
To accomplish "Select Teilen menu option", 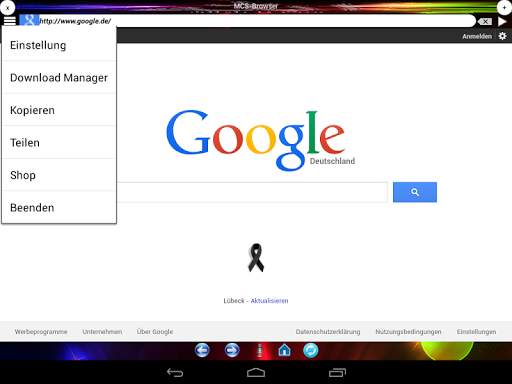I will [x=59, y=143].
